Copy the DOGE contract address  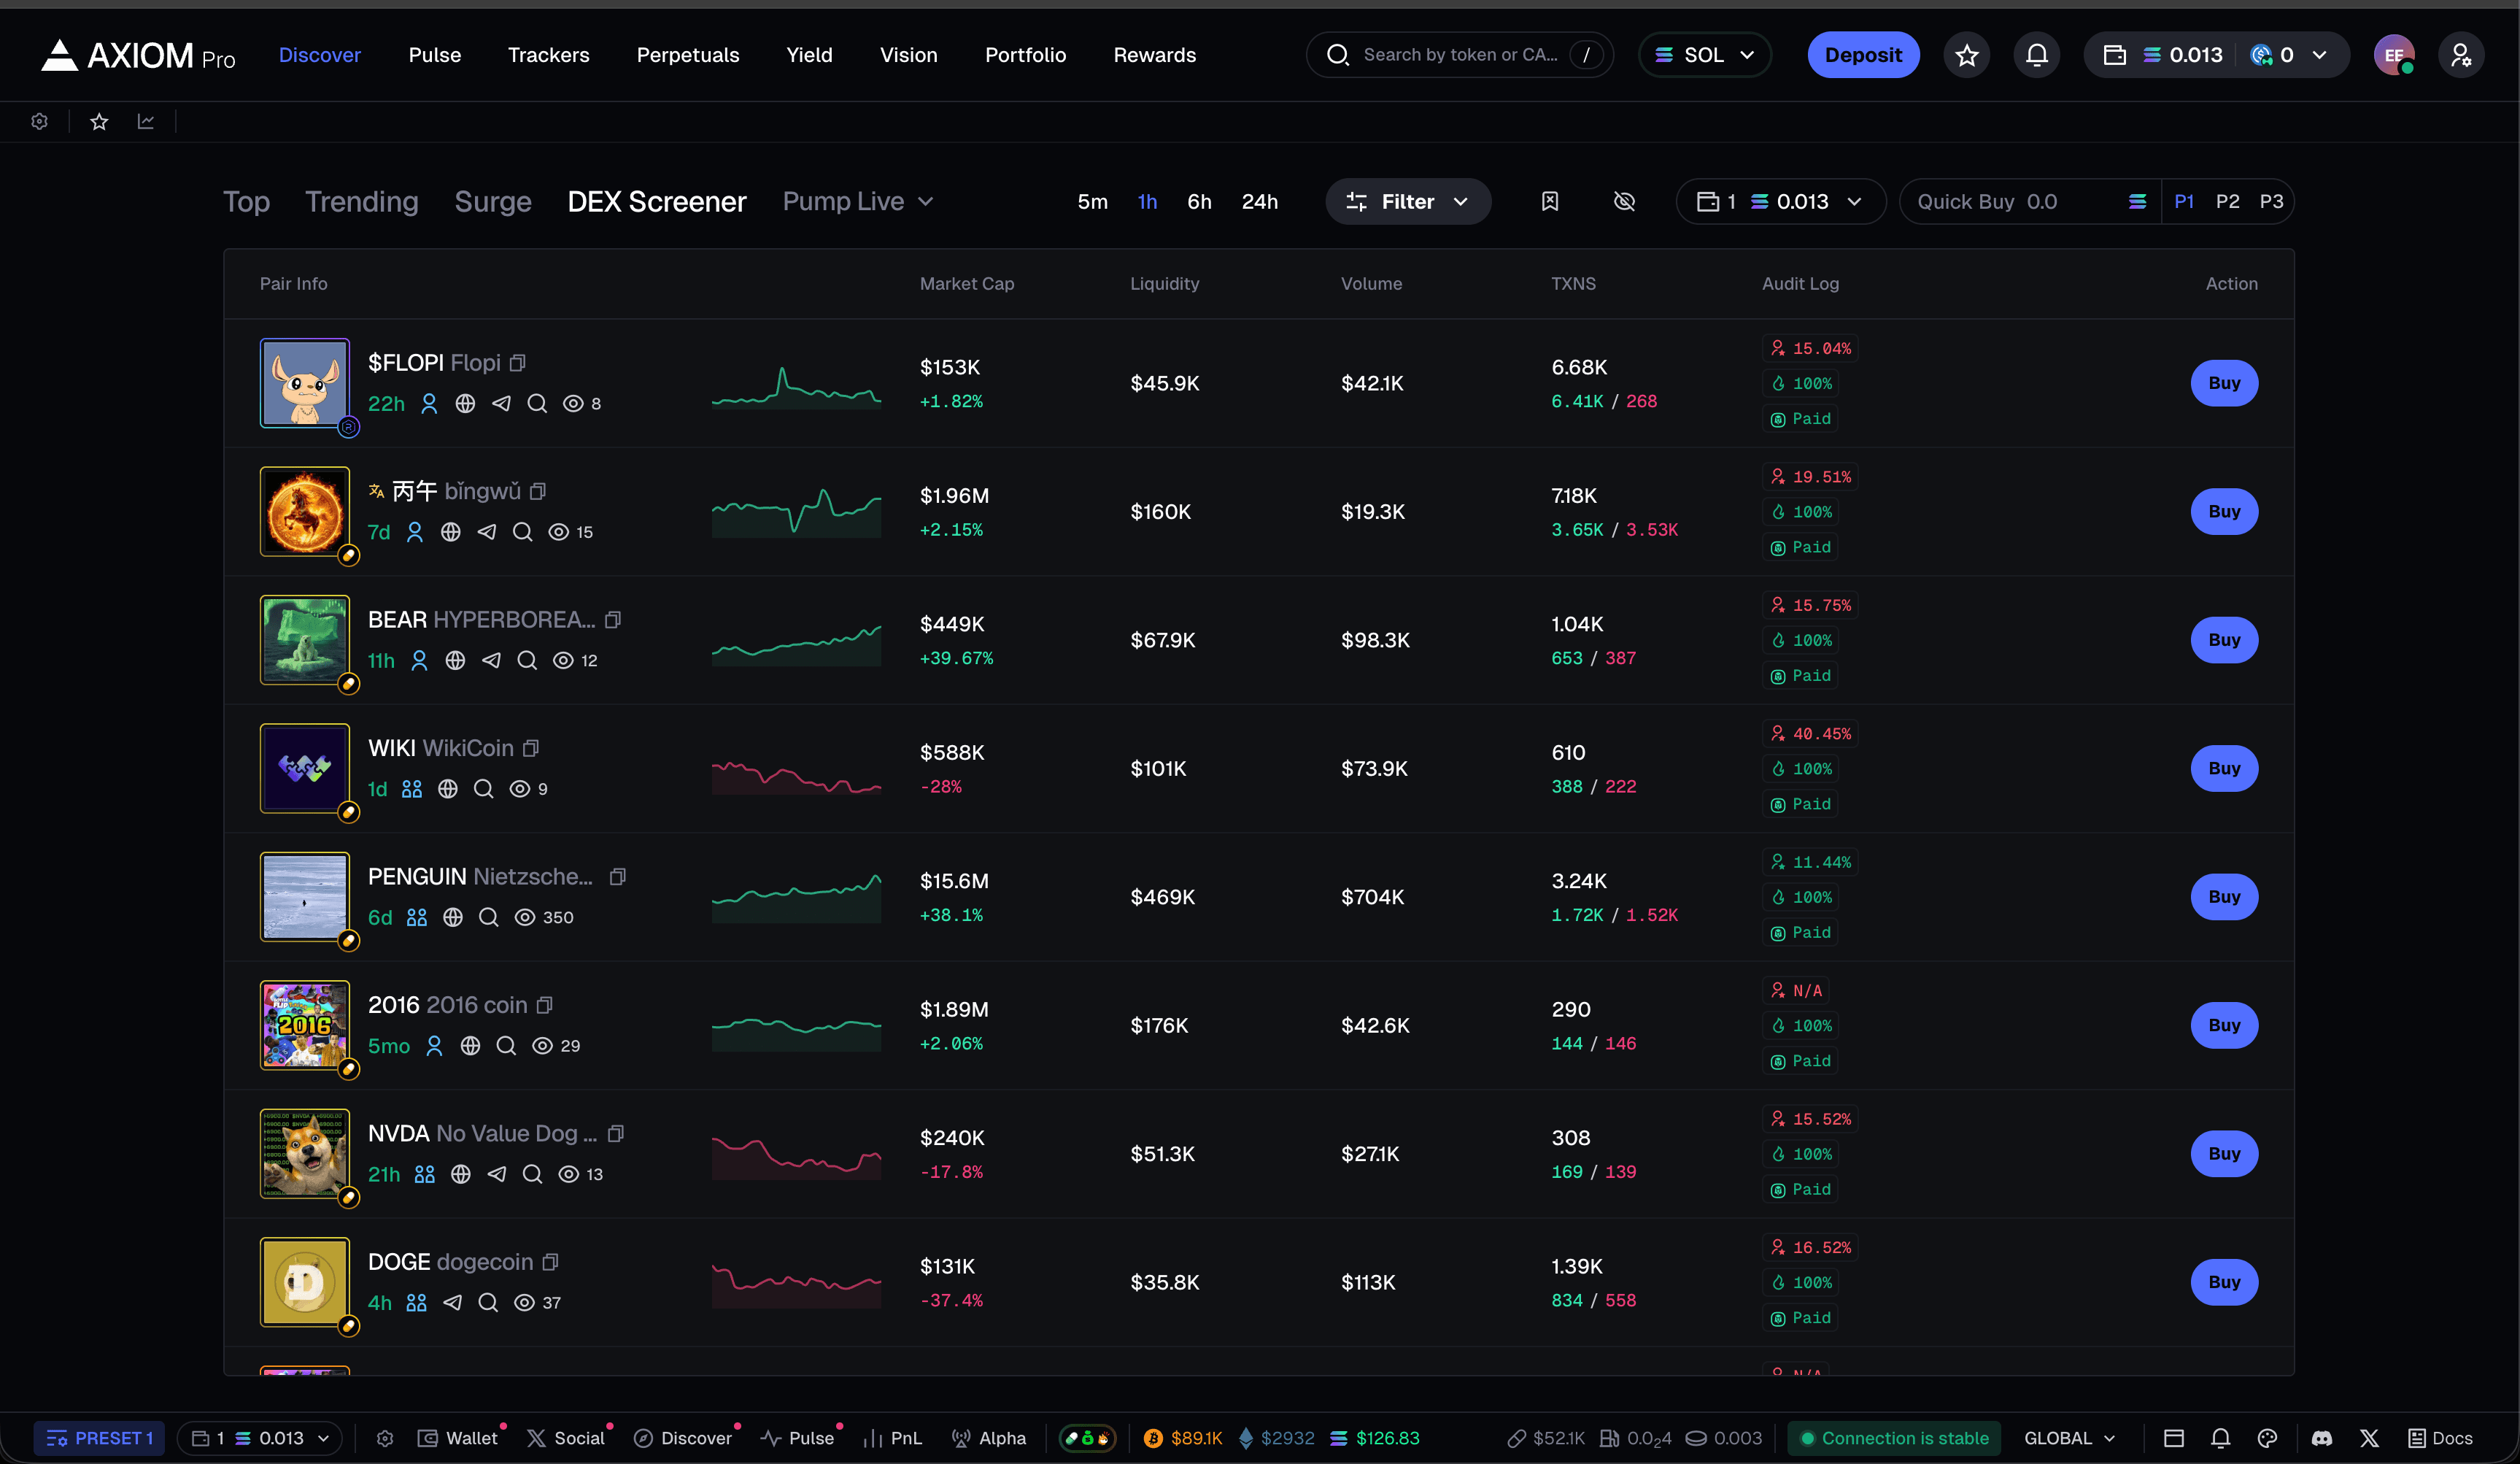550,1262
